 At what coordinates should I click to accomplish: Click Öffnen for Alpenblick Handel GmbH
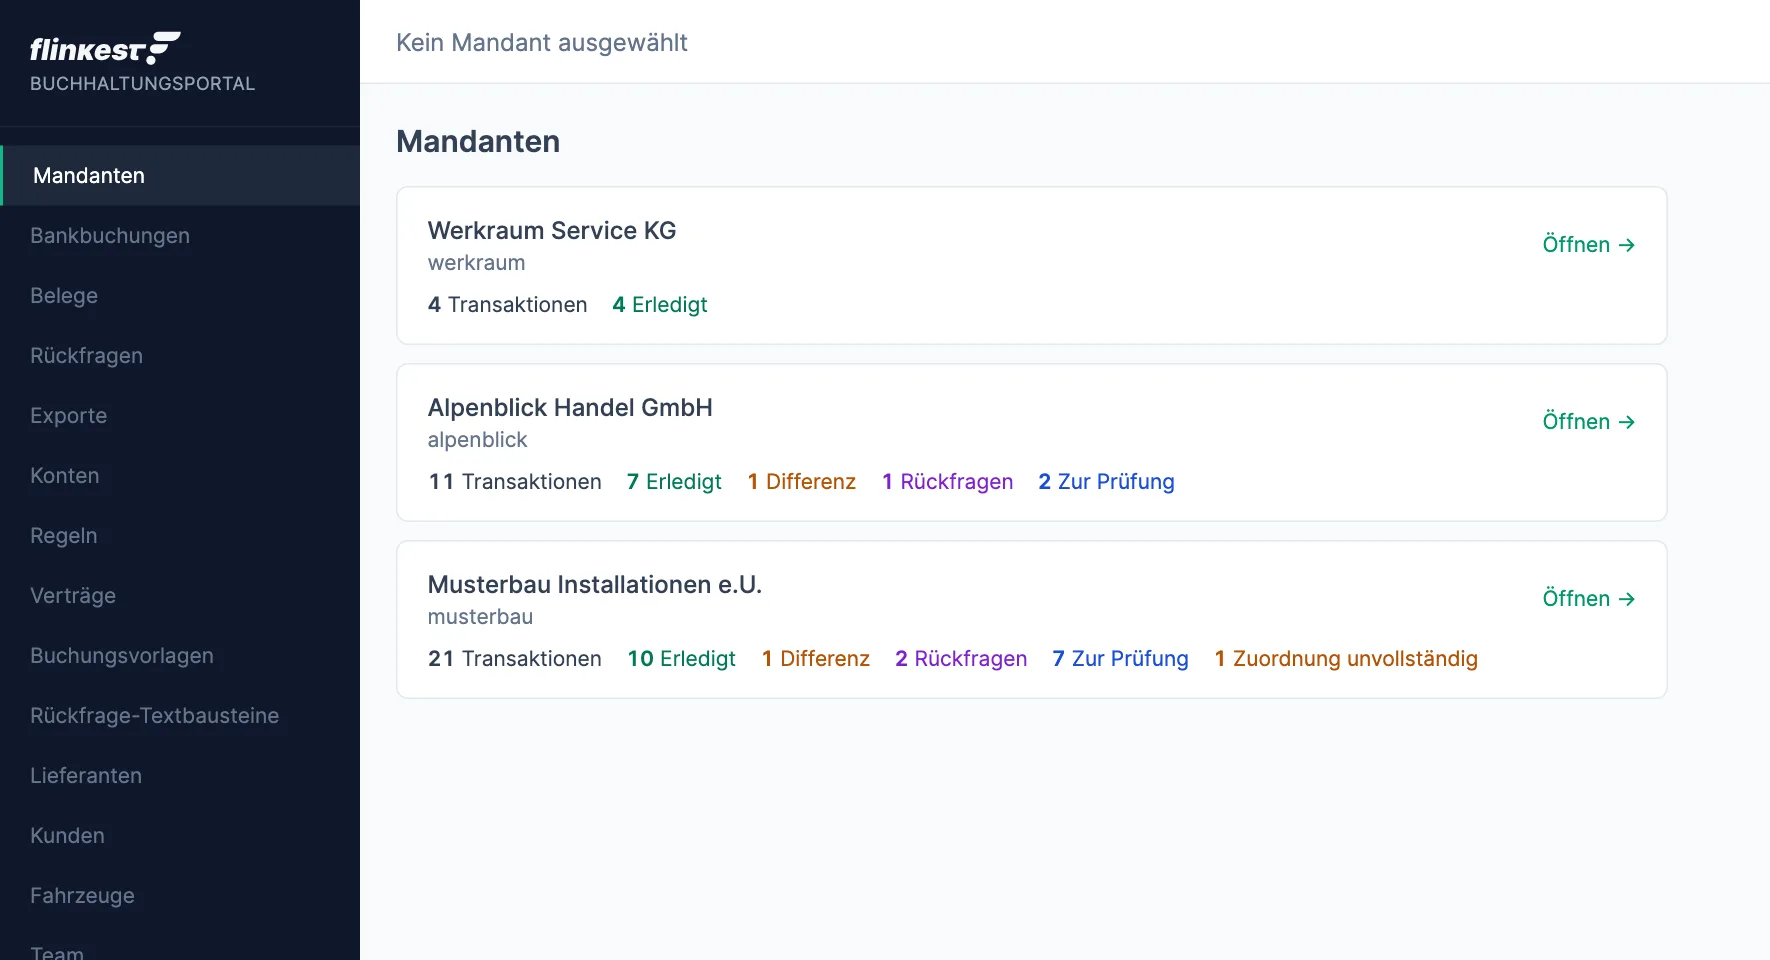click(x=1588, y=422)
